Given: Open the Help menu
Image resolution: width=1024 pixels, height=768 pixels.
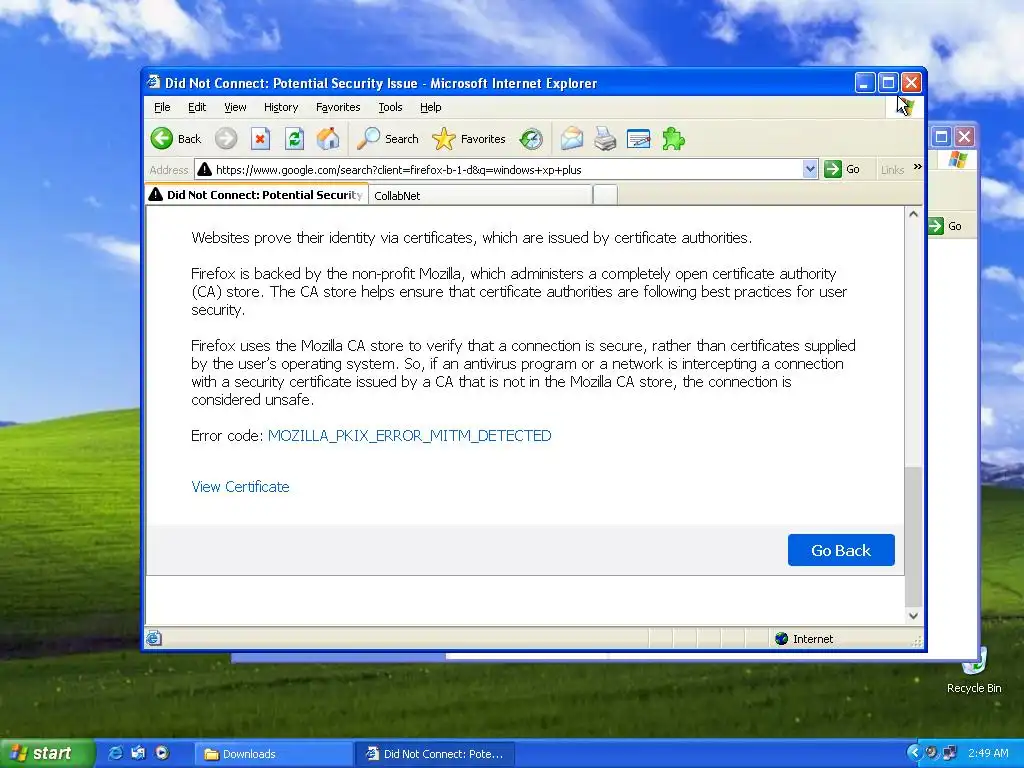Looking at the screenshot, I should point(430,107).
